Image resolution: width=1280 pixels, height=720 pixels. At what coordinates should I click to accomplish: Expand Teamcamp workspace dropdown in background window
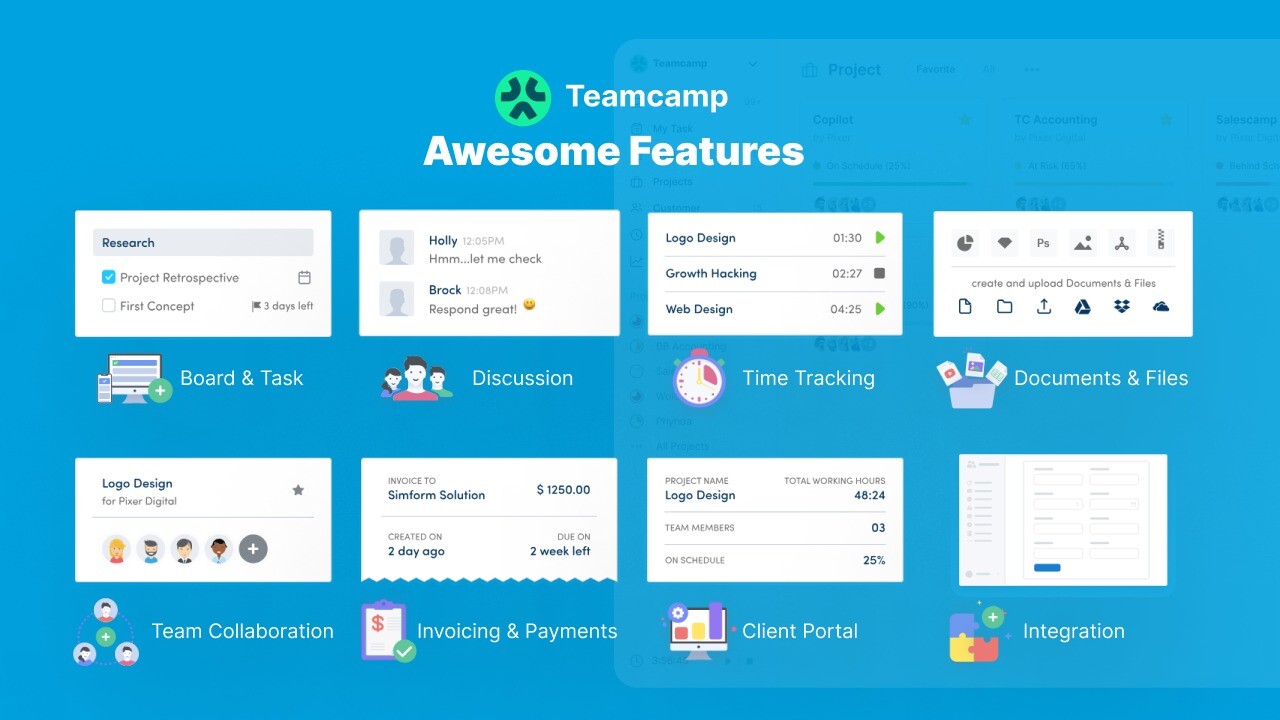[x=753, y=64]
